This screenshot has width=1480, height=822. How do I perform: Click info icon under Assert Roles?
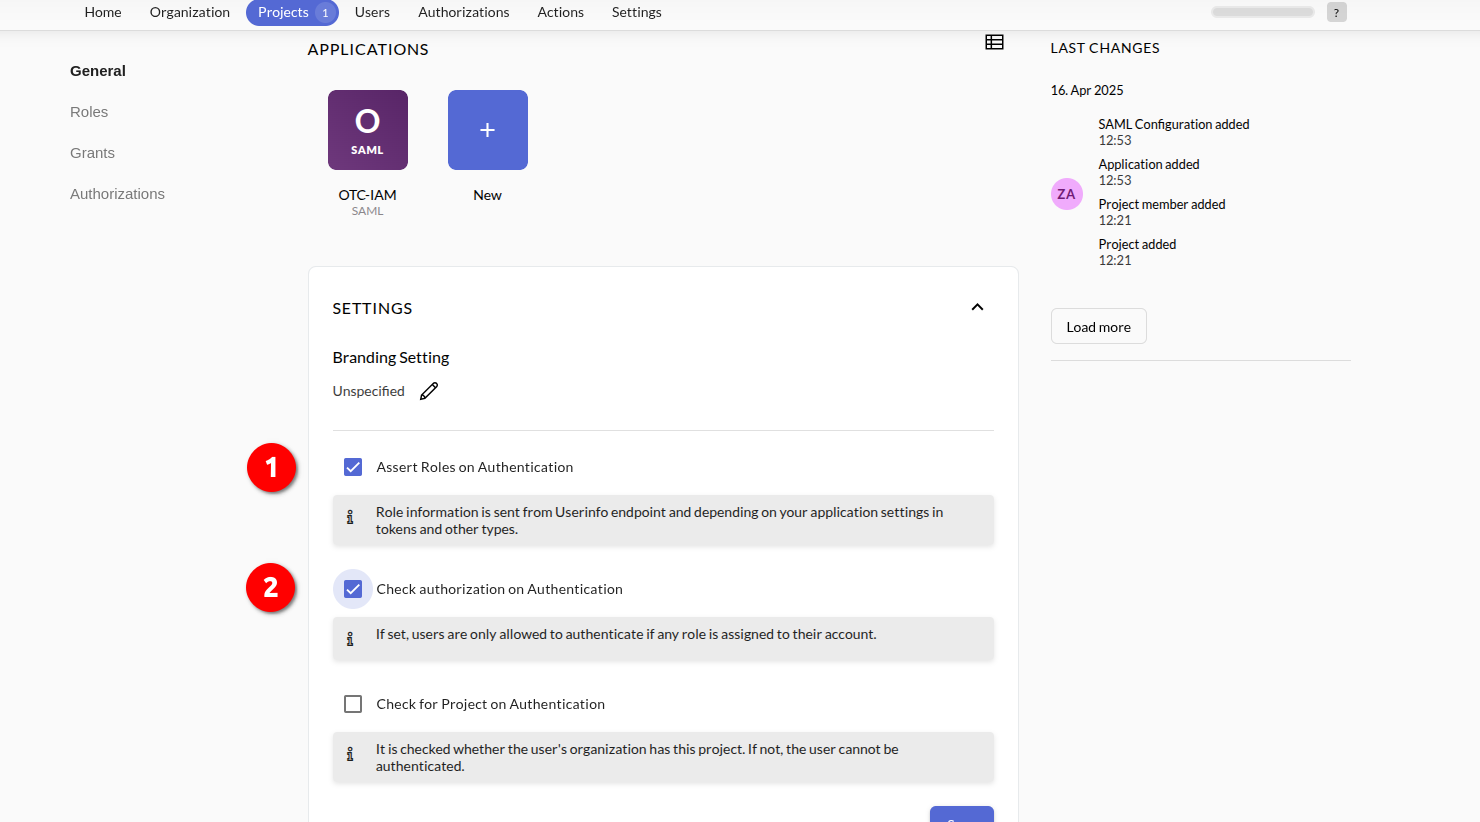350,518
